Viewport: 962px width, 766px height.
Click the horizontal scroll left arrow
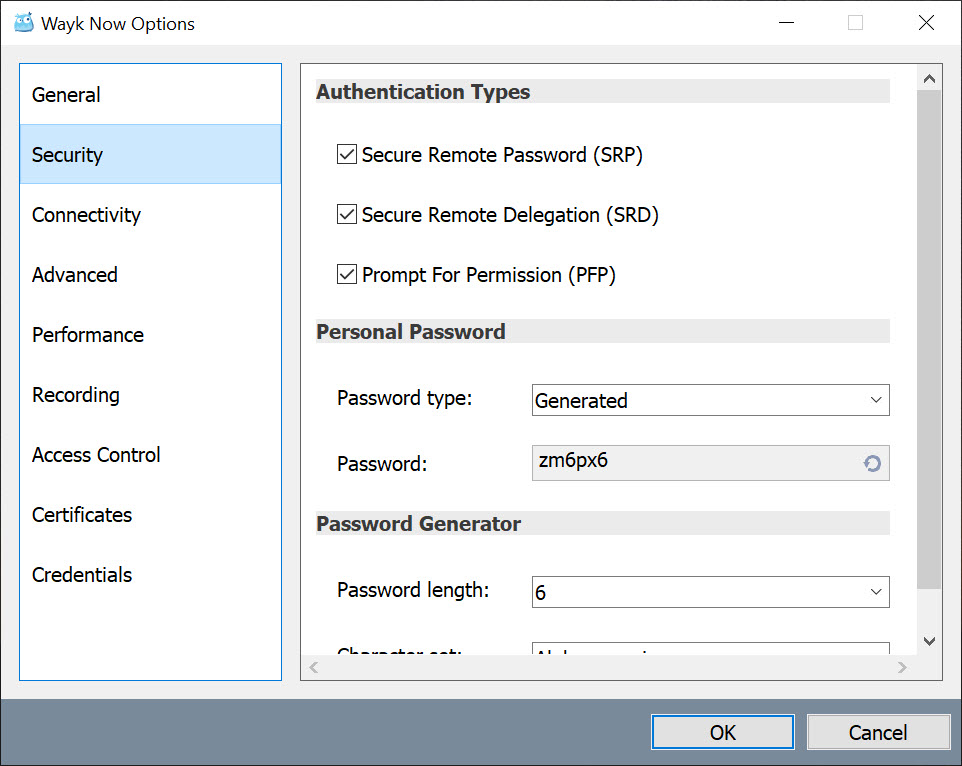point(314,667)
